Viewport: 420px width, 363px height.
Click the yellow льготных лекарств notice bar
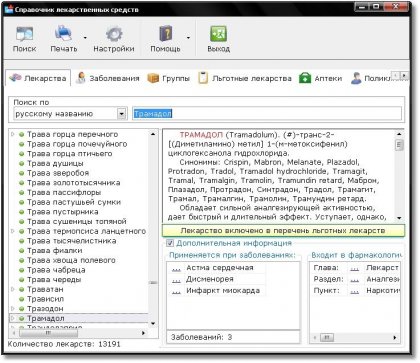tap(283, 230)
